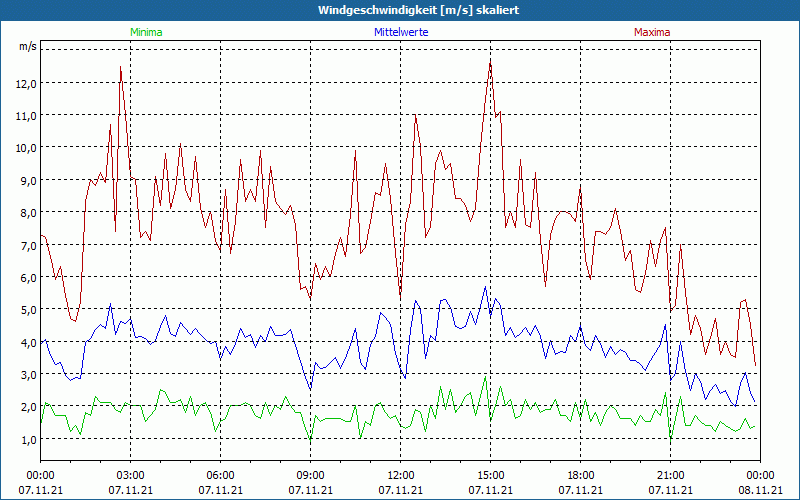Click the 12:00 time axis label

(401, 476)
